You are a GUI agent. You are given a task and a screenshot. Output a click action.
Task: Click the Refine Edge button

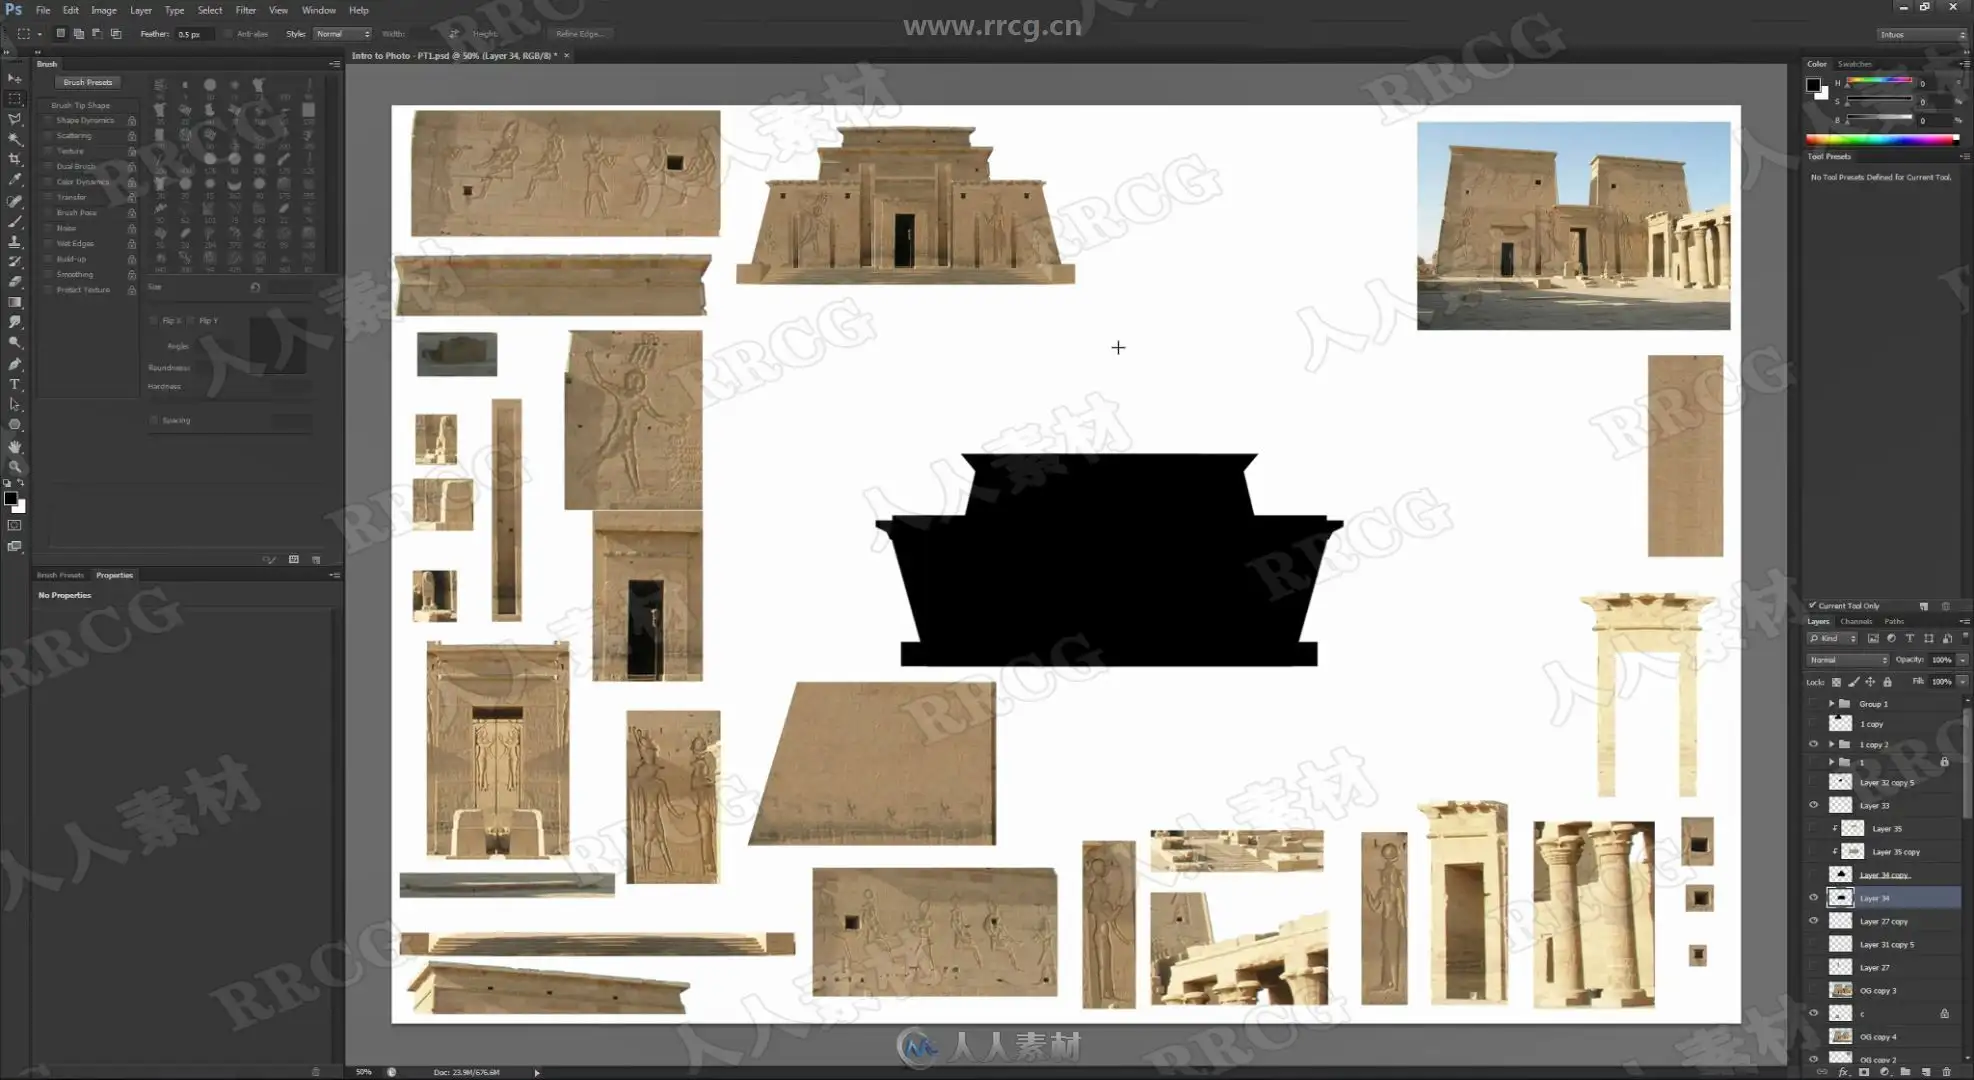(x=578, y=34)
